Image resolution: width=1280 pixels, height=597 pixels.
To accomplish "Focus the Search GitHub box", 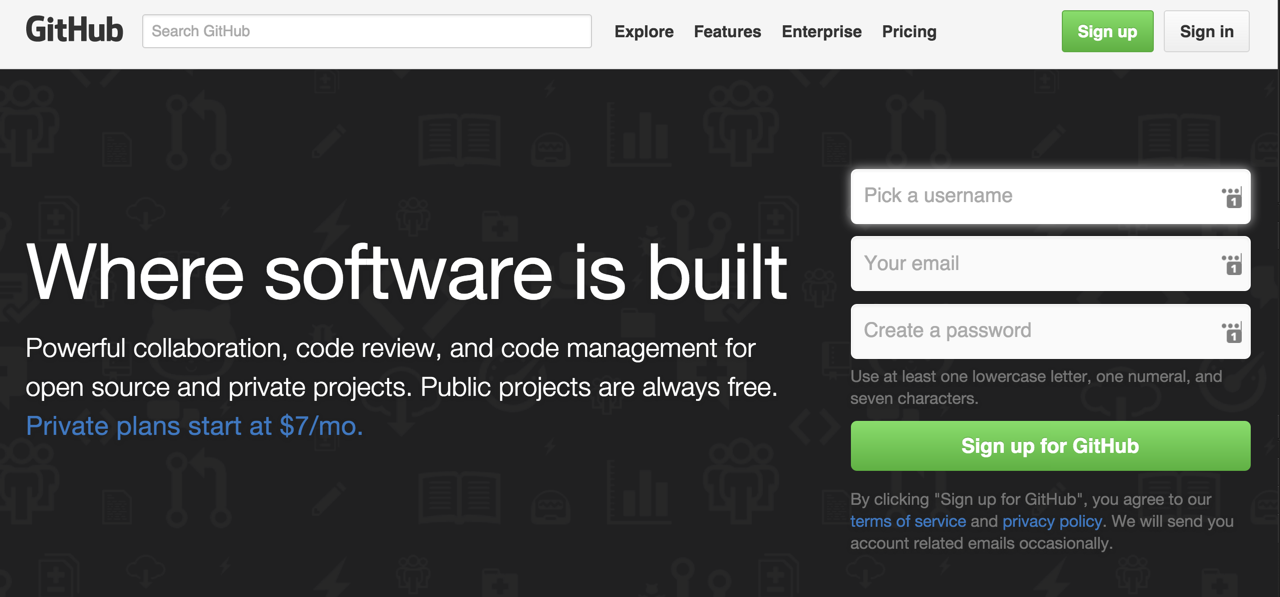I will [367, 31].
